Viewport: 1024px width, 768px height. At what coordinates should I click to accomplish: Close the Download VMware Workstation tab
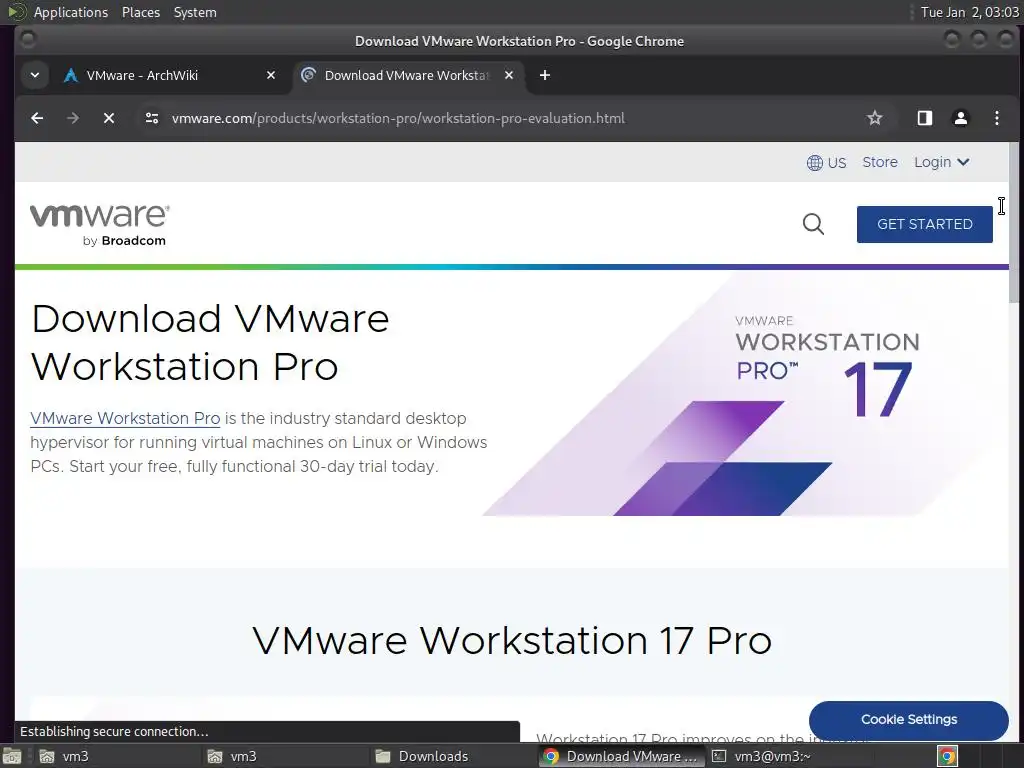point(509,75)
